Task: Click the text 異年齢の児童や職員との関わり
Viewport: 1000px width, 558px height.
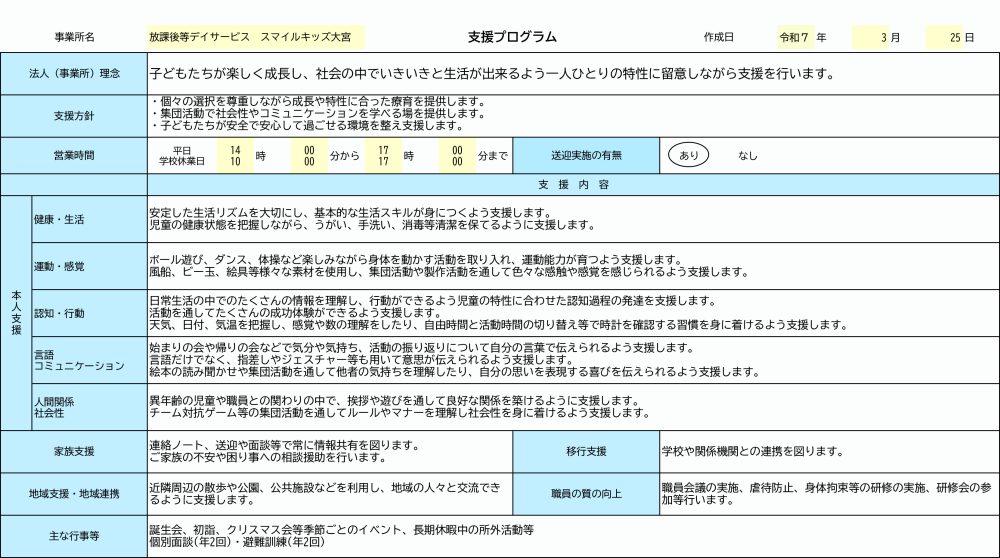Action: [x=394, y=401]
